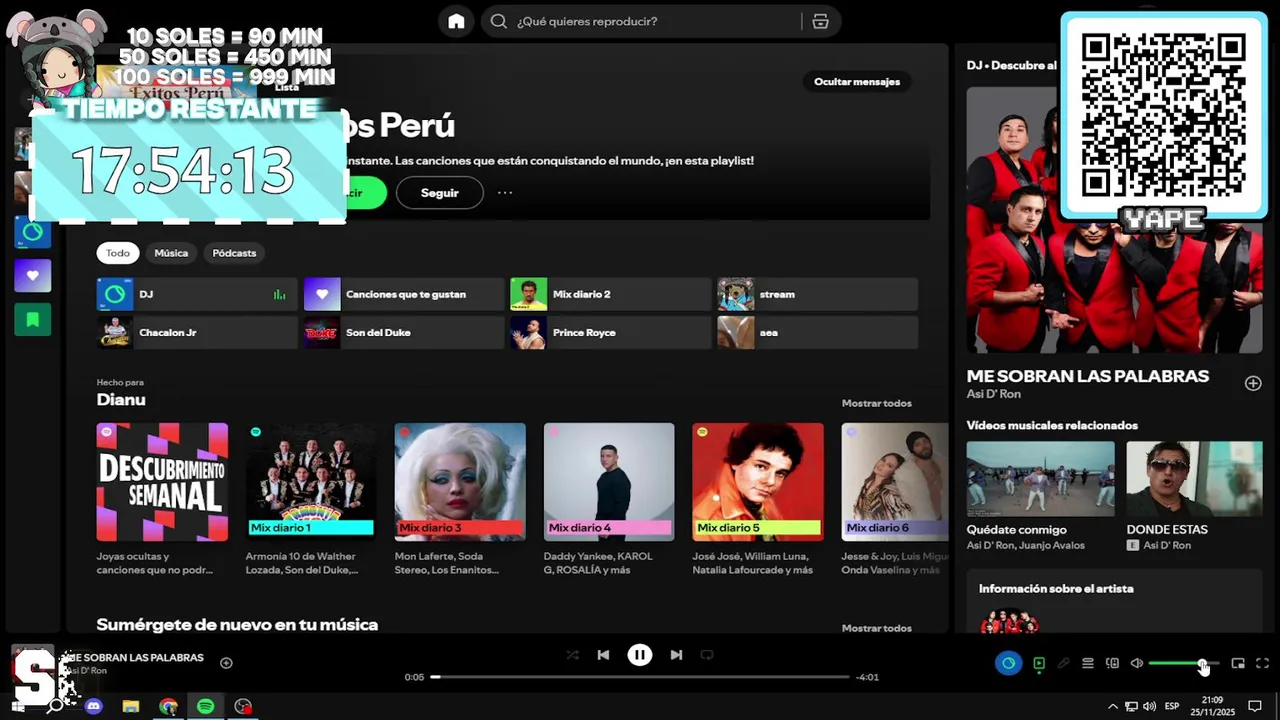The width and height of the screenshot is (1280, 720).
Task: Click the system tray network icon
Action: (1131, 706)
